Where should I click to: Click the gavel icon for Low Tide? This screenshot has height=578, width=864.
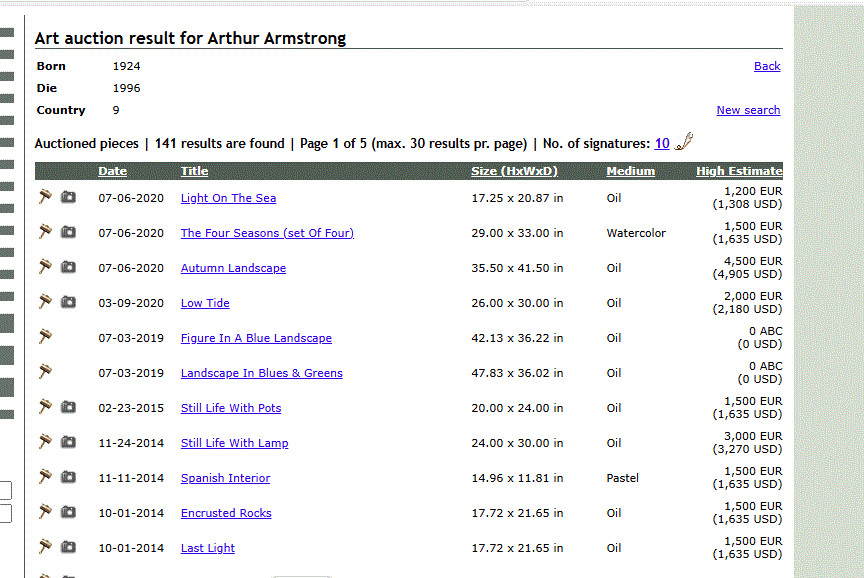click(45, 302)
